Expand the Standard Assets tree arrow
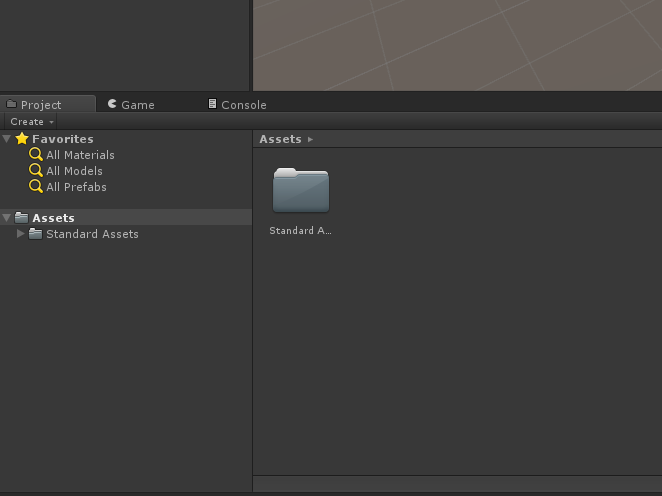662x496 pixels. click(x=20, y=233)
